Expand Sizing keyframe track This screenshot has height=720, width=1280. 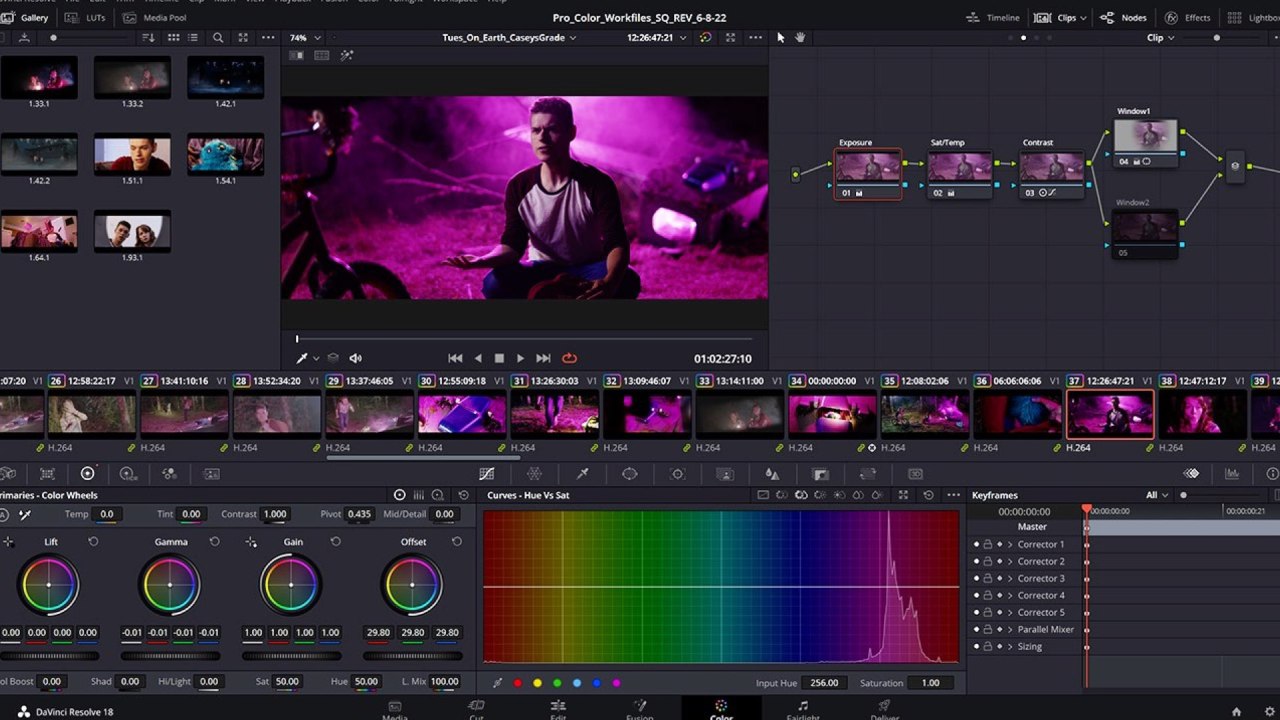(x=1010, y=646)
